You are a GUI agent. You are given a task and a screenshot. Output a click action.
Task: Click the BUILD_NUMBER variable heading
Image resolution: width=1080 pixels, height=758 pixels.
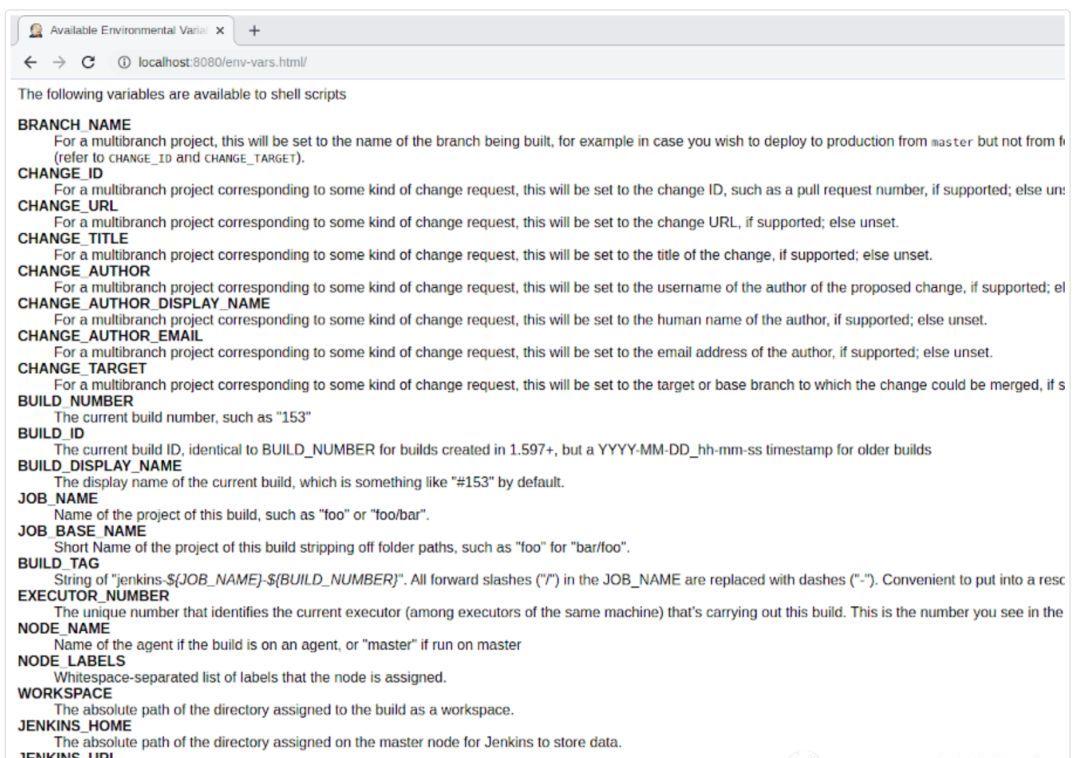[76, 401]
